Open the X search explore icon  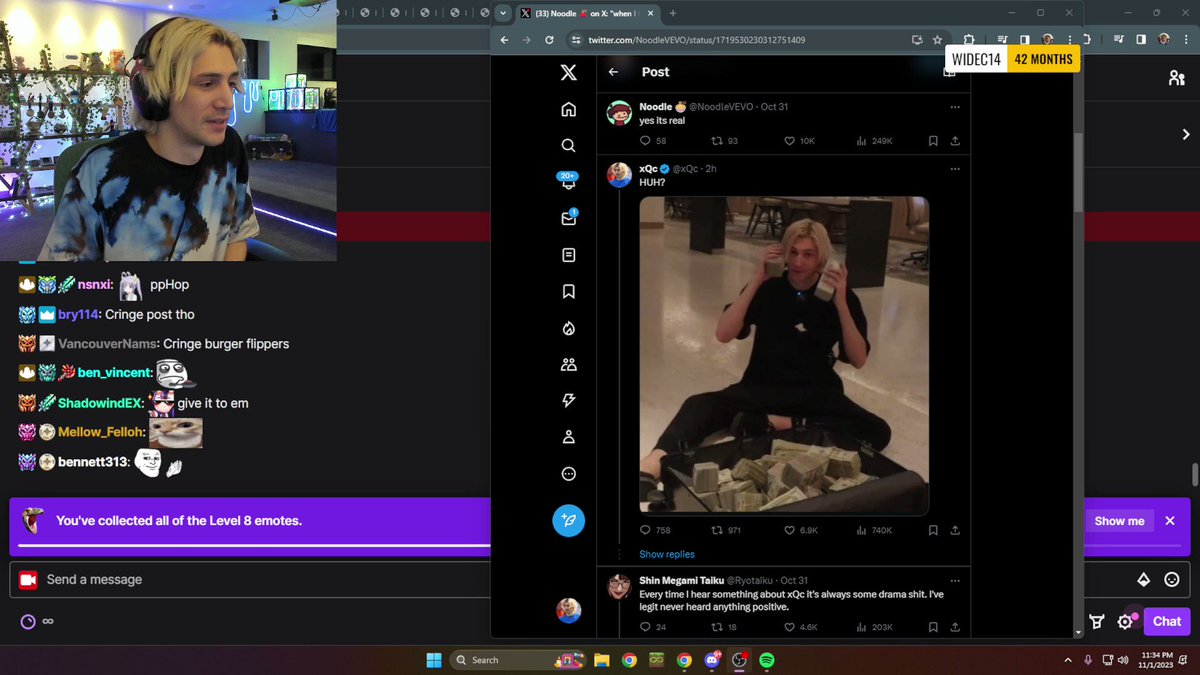pos(568,145)
